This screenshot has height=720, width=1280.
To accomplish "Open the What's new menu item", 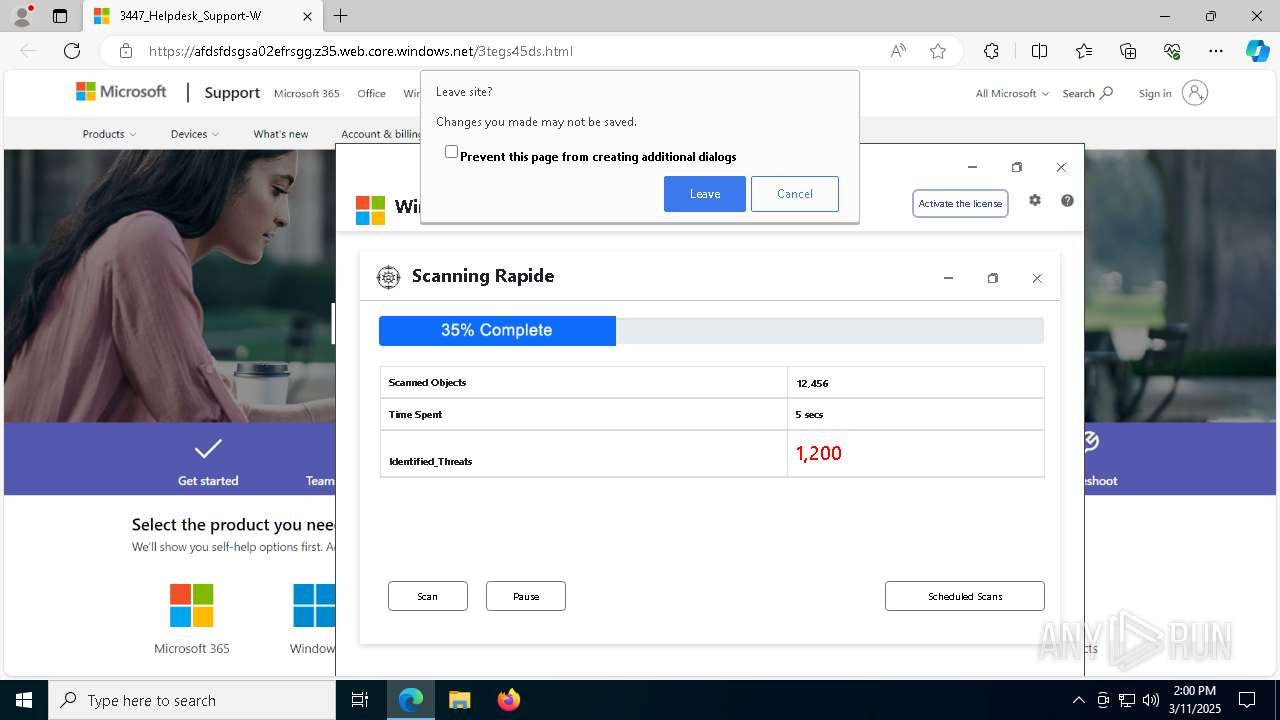I will [x=281, y=134].
